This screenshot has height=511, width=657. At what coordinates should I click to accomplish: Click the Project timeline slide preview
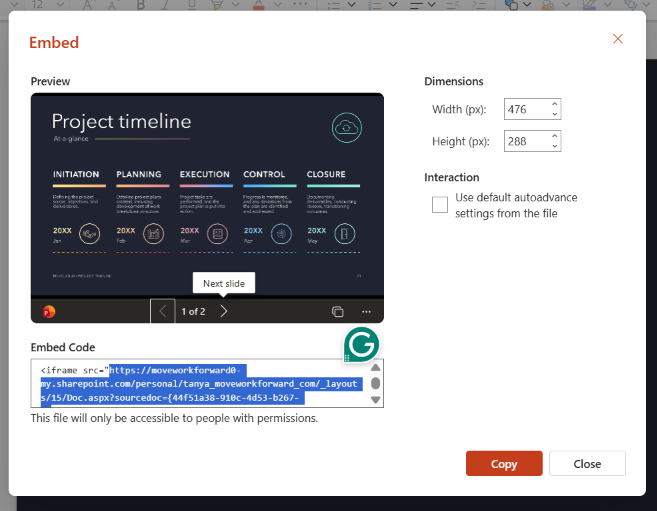point(207,196)
